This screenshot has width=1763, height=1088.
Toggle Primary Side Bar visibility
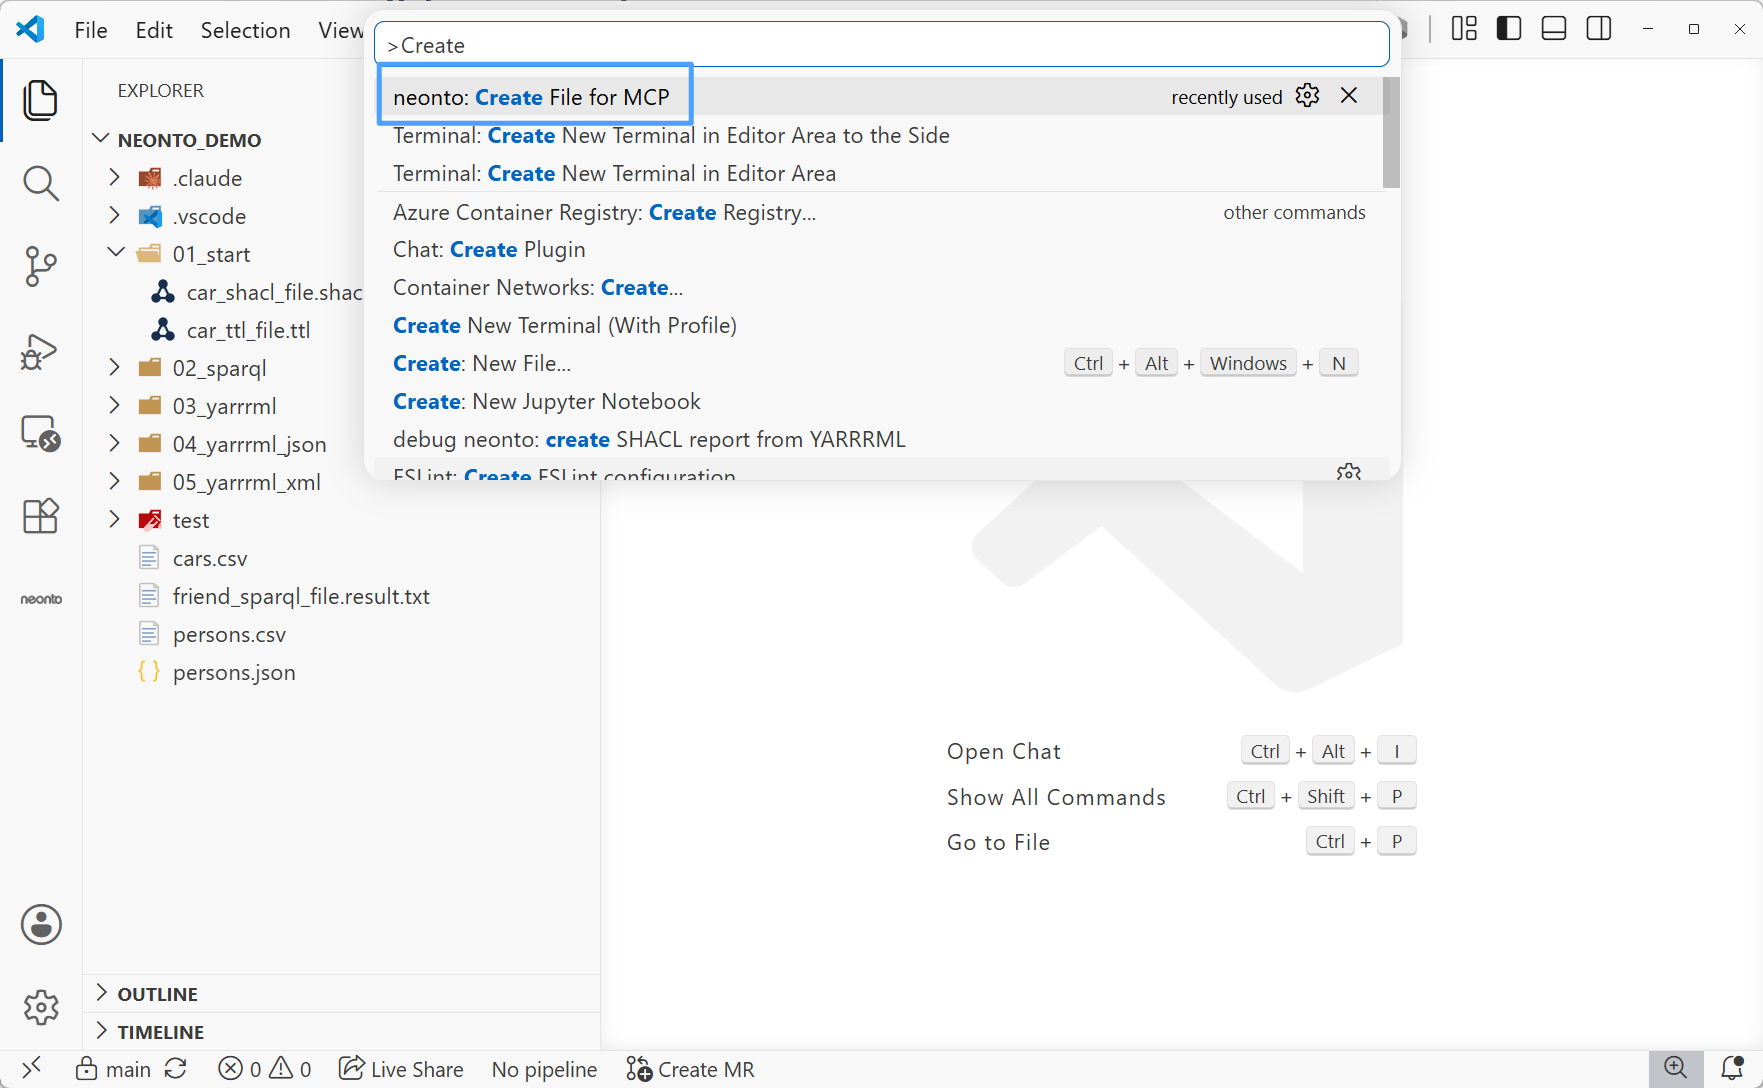pyautogui.click(x=1509, y=29)
